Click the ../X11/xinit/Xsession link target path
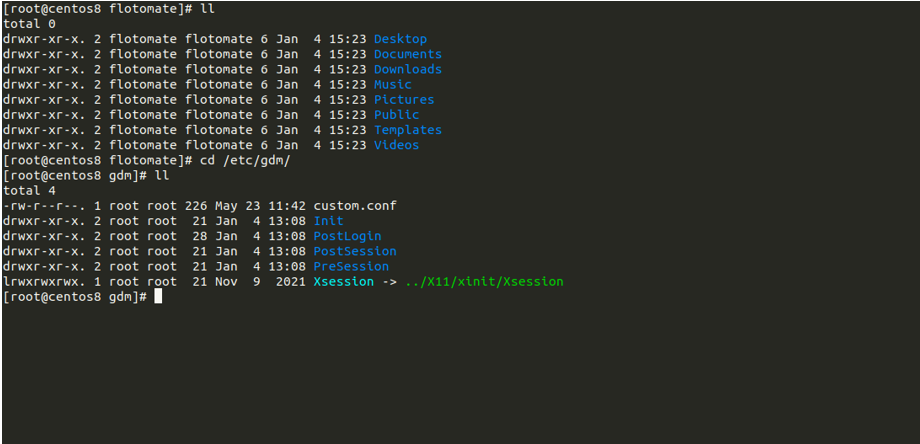The height and width of the screenshot is (444, 920). click(484, 282)
